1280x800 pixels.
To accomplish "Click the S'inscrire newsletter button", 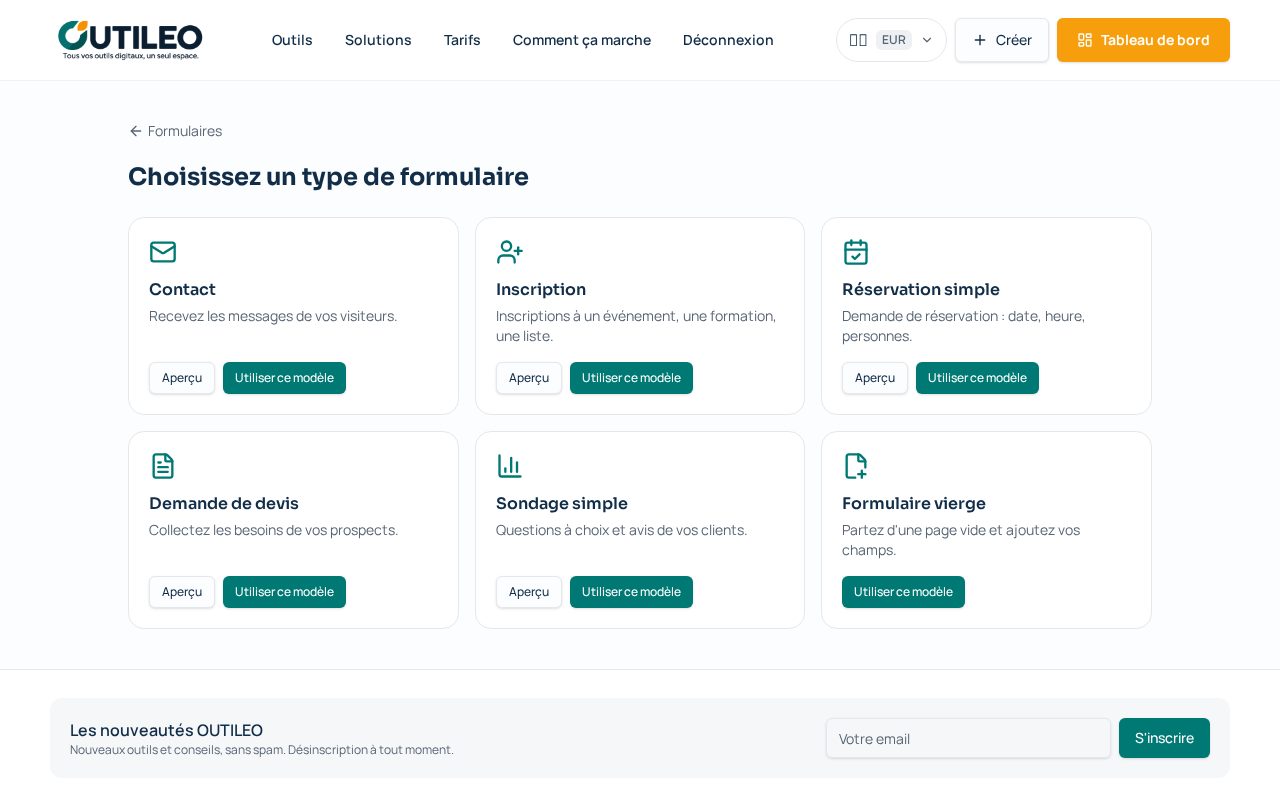I will click(1164, 738).
